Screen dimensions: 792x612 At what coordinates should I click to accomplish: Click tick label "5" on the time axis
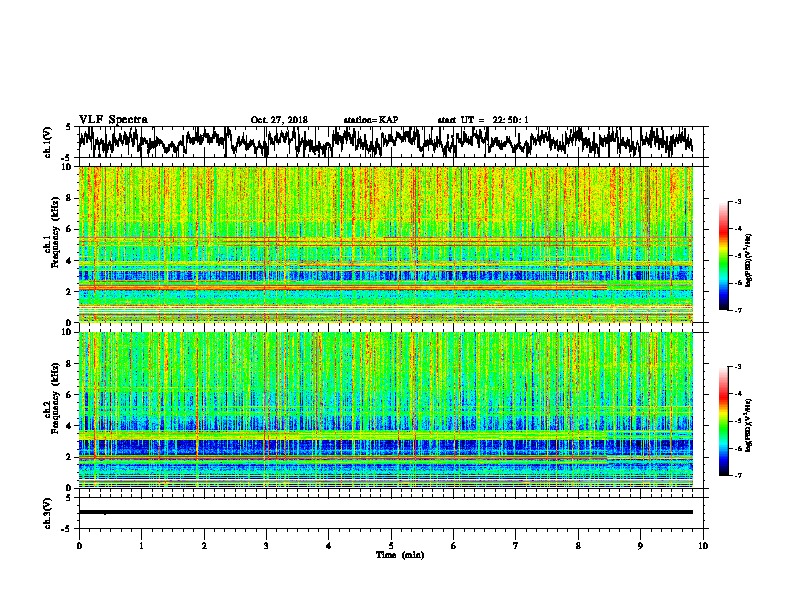[391, 545]
